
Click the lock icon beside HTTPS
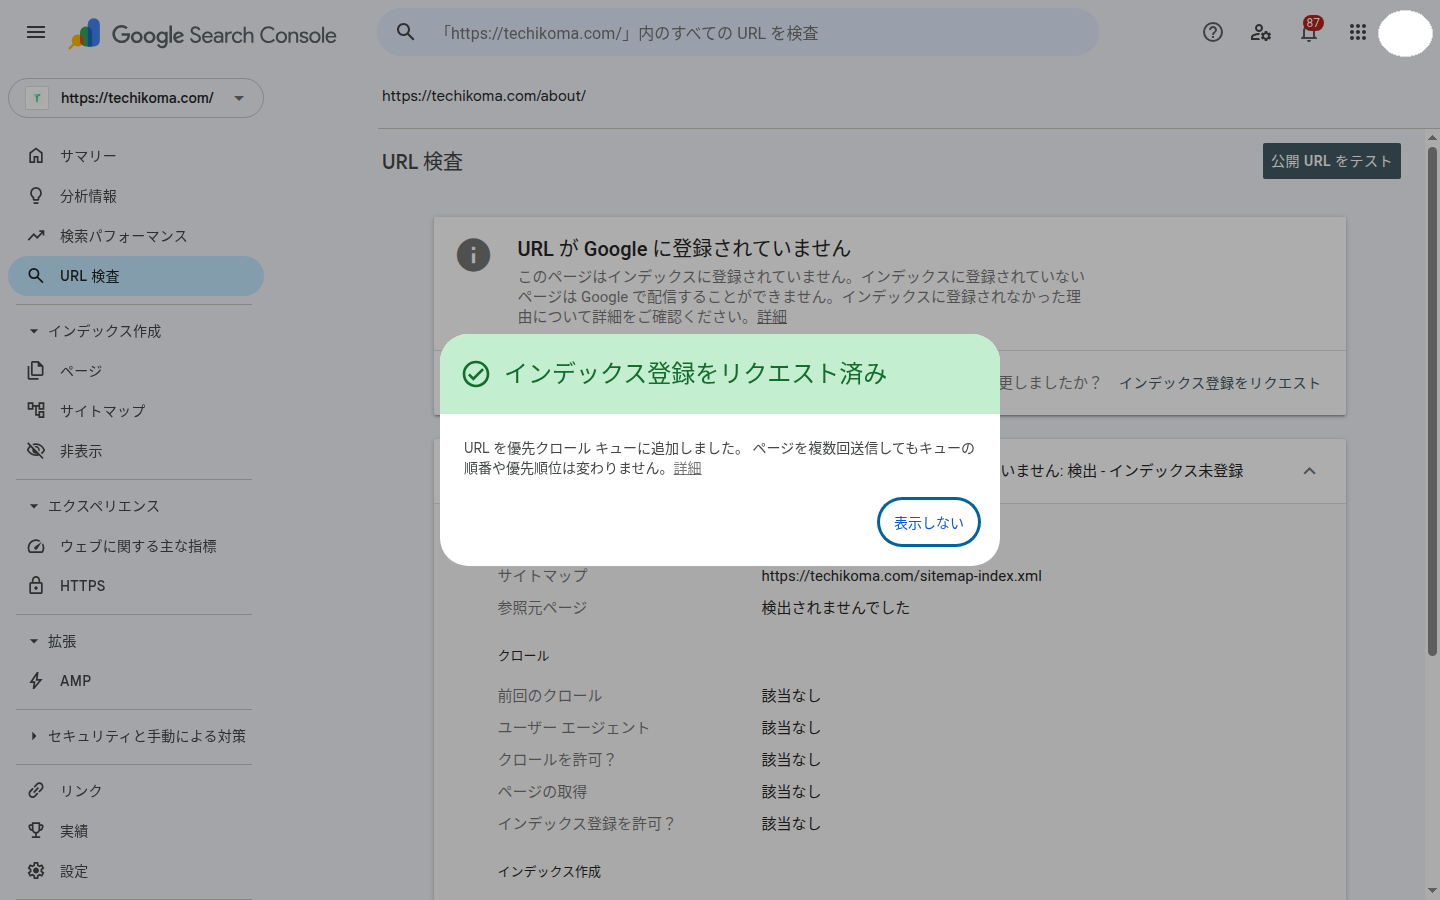pos(36,585)
